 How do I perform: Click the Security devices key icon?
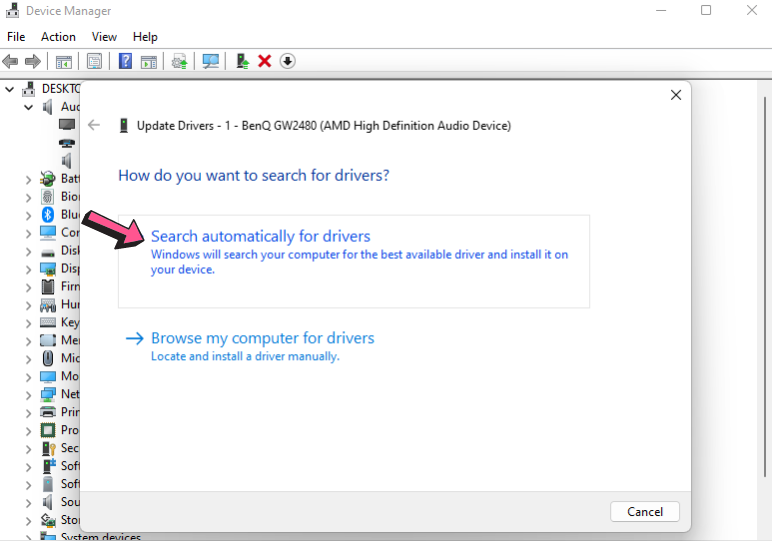tap(48, 448)
